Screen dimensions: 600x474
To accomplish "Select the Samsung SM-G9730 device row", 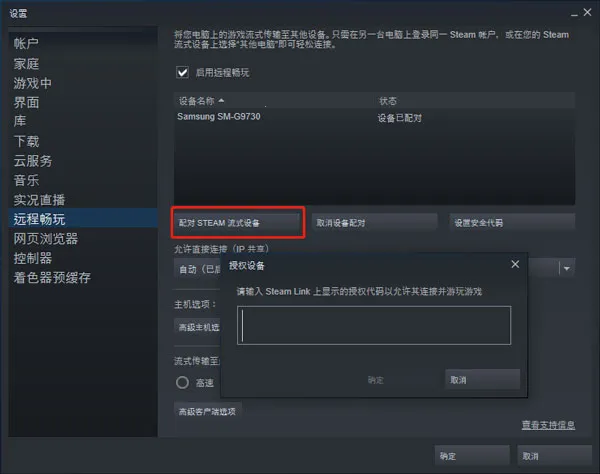I will [x=374, y=117].
